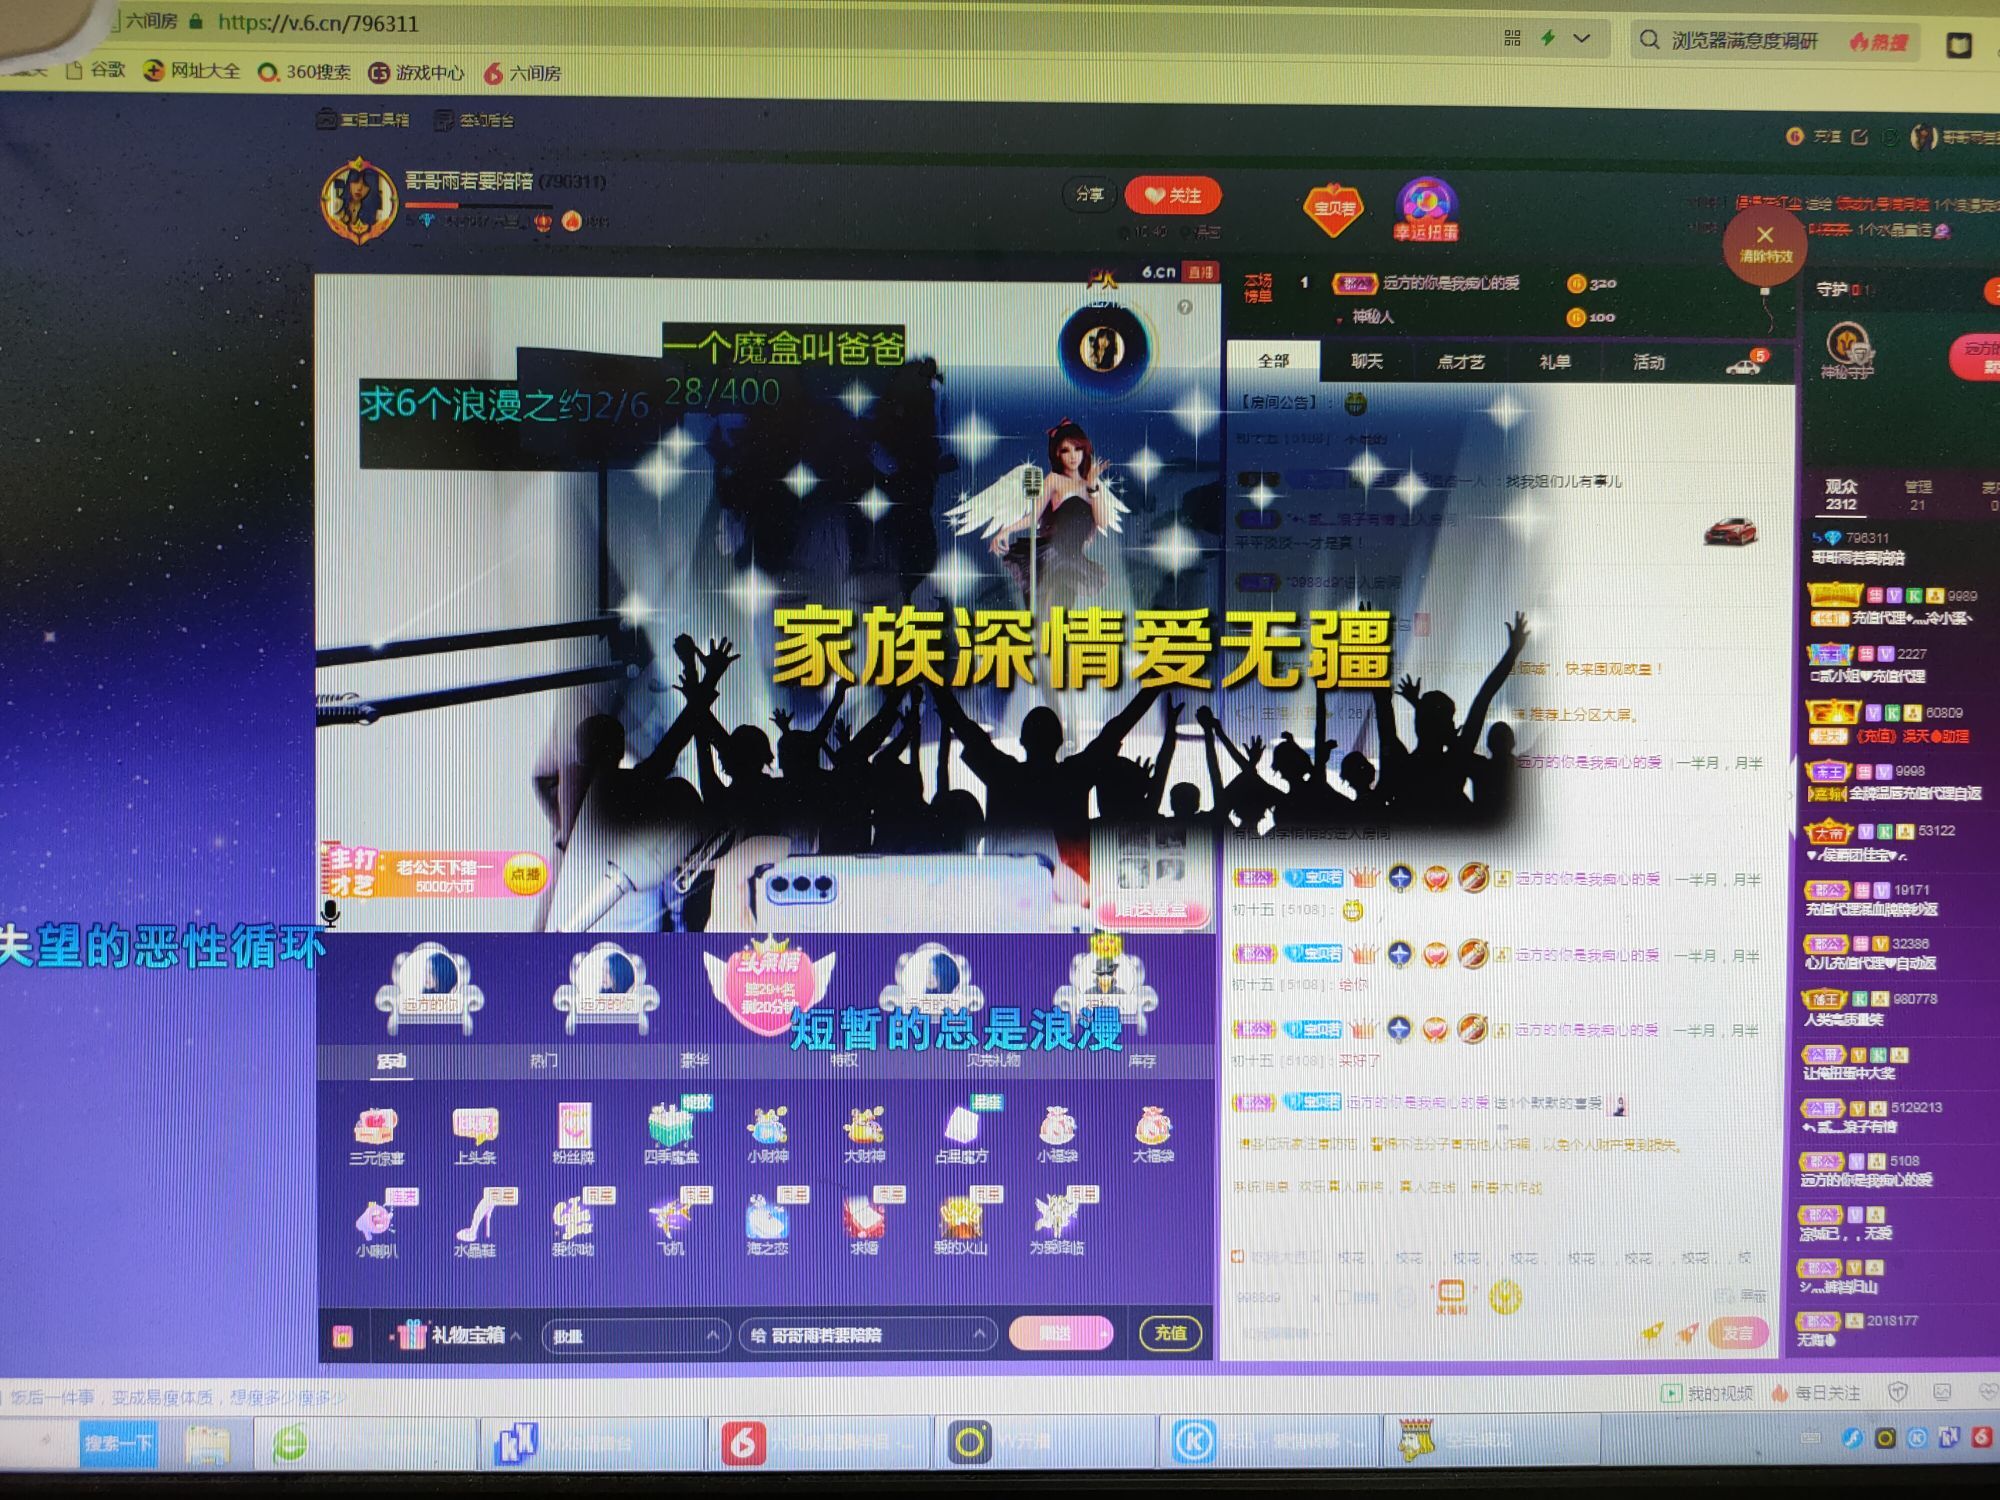Click the 充值 recharge button in gift bar
The image size is (2000, 1500).
1170,1332
